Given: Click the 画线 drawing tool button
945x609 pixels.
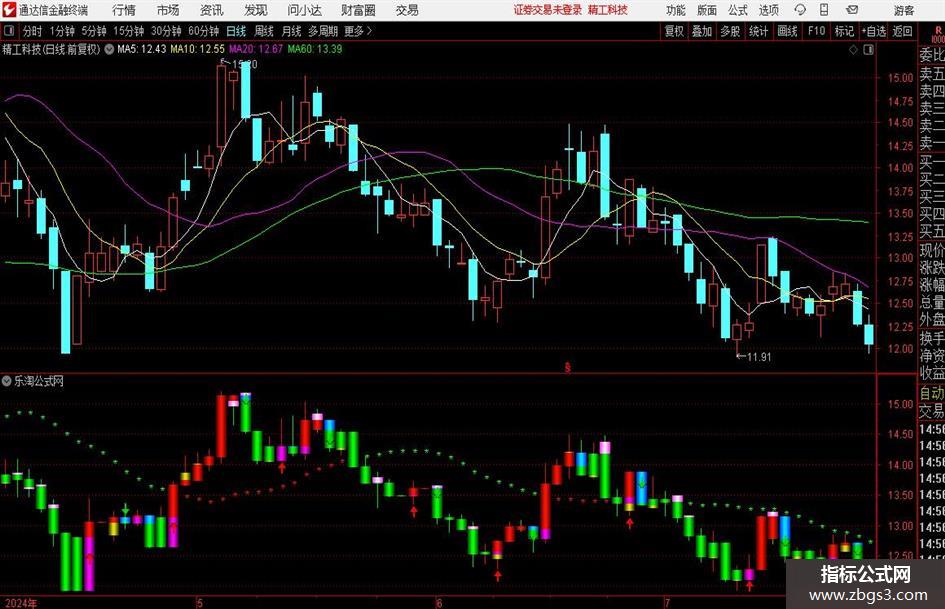Looking at the screenshot, I should (x=787, y=31).
